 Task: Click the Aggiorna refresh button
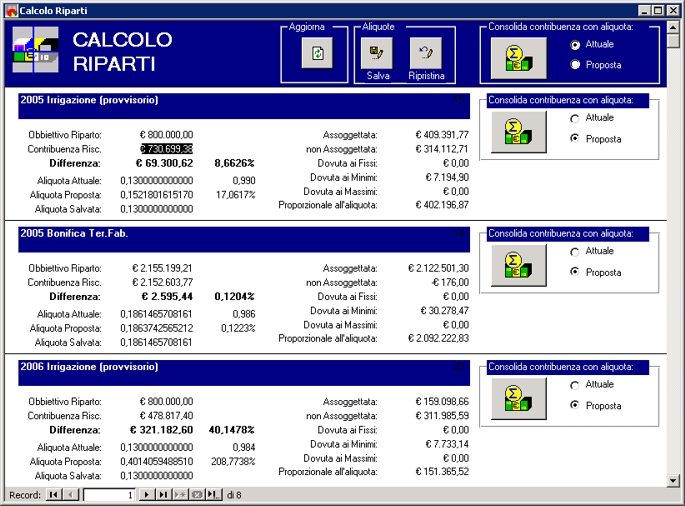click(317, 56)
